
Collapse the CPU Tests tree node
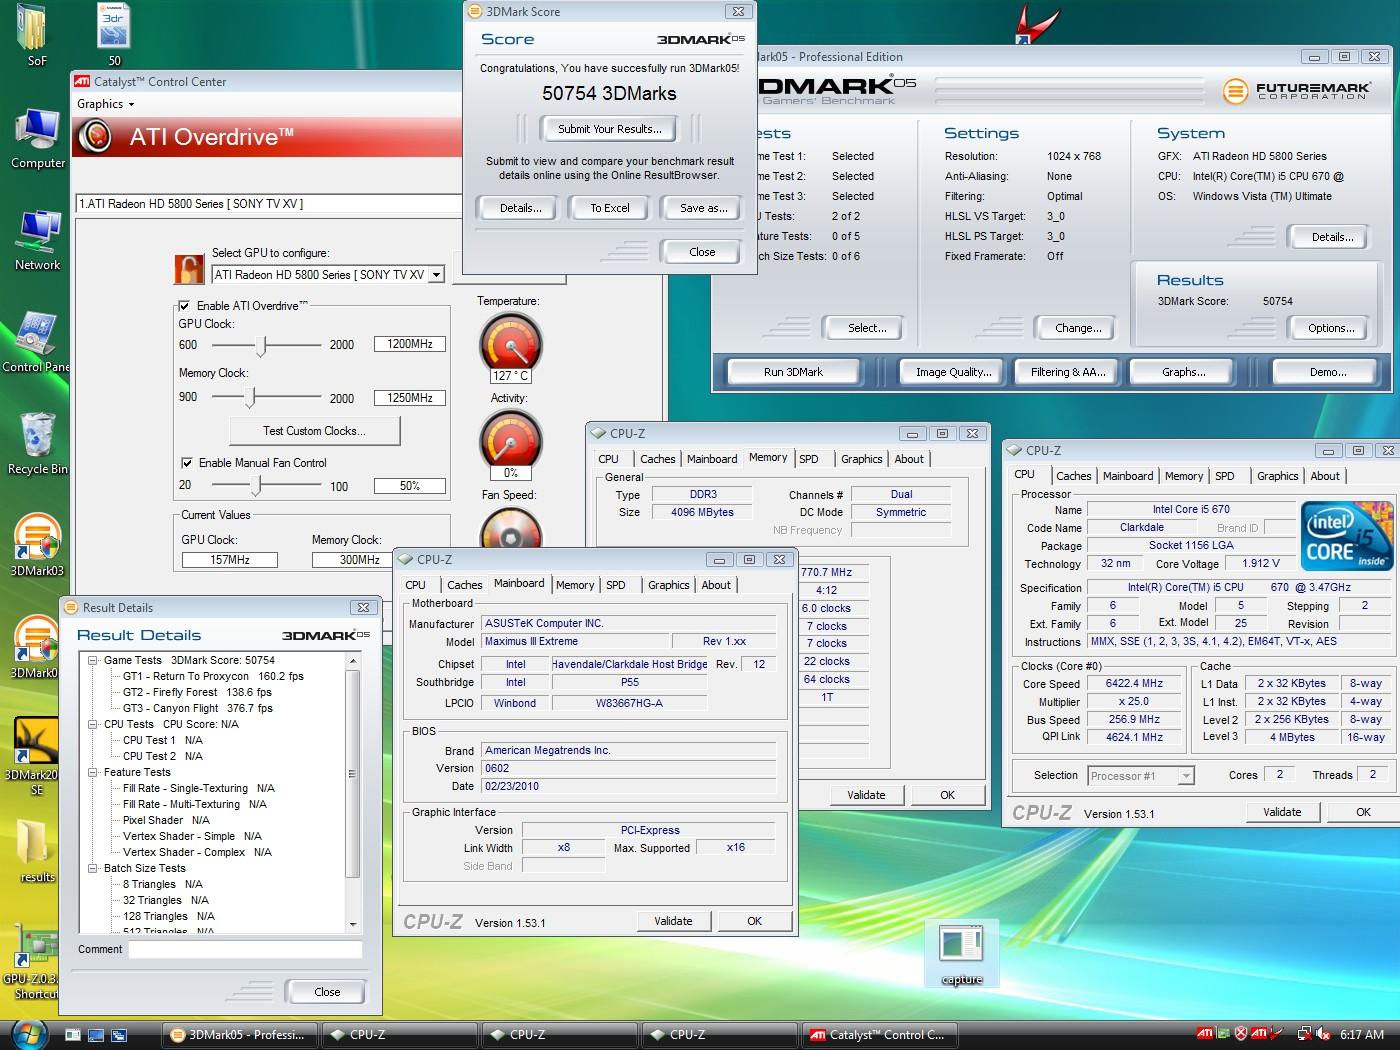93,724
